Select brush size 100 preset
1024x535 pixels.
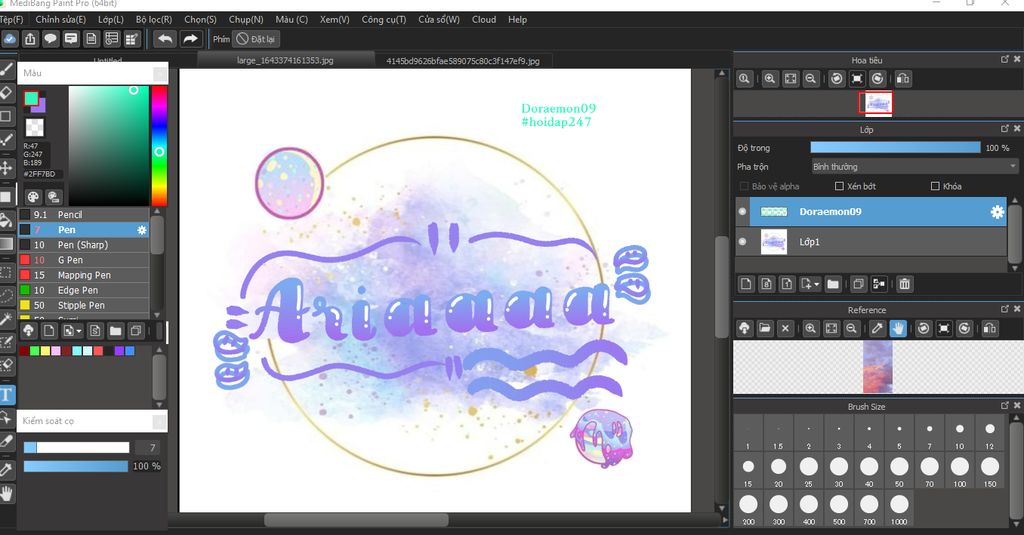959,472
